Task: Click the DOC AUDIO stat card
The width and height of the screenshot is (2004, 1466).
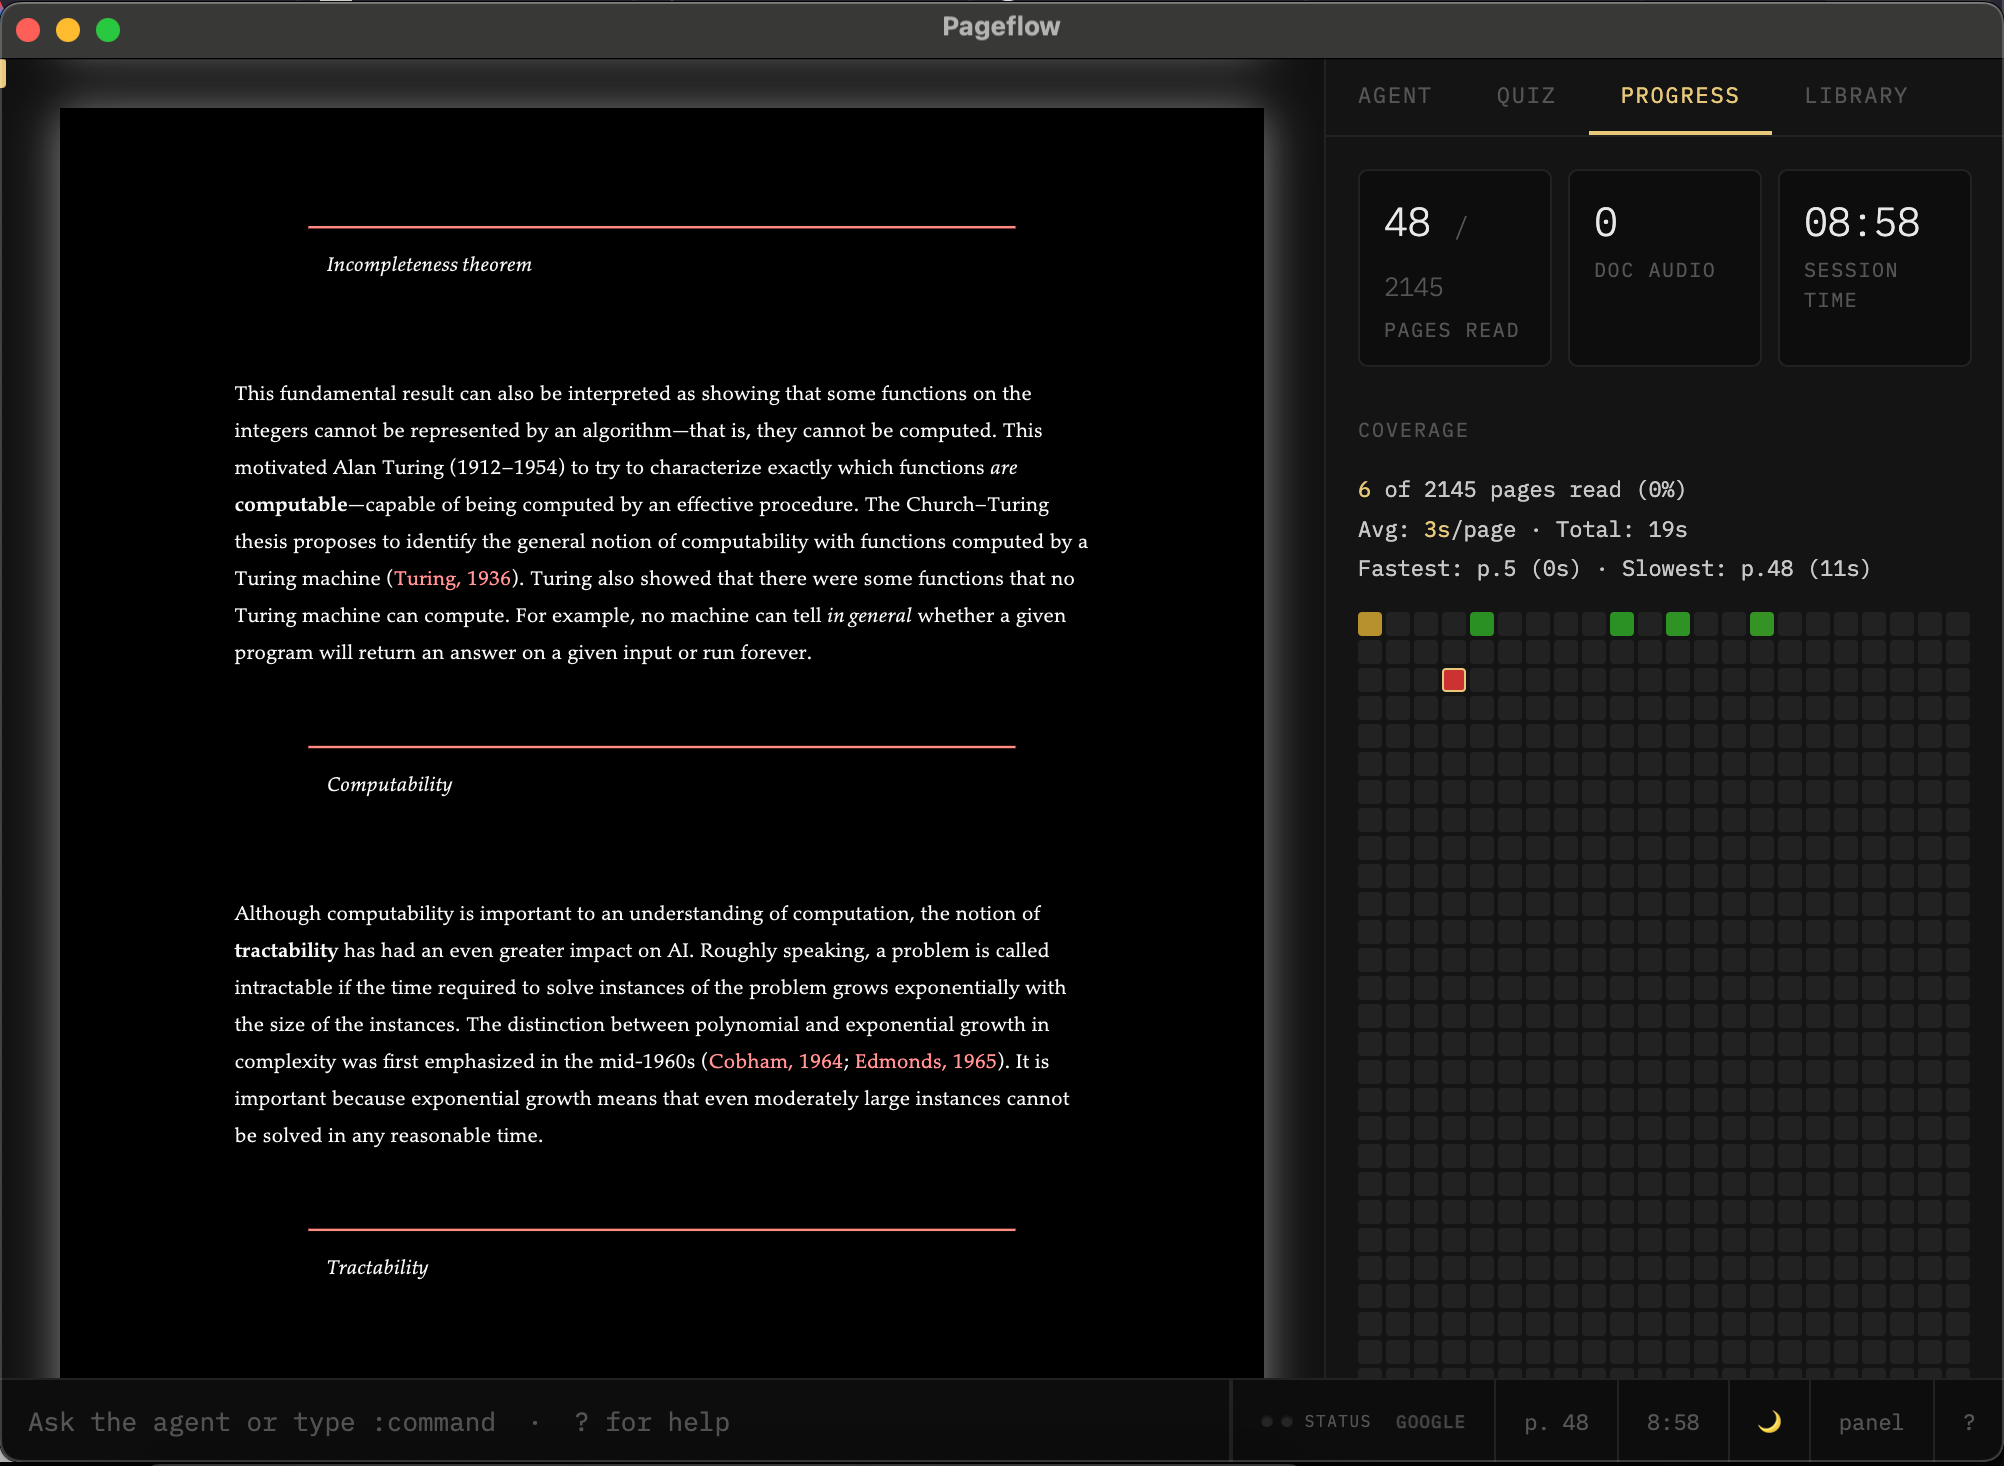Action: pyautogui.click(x=1663, y=268)
